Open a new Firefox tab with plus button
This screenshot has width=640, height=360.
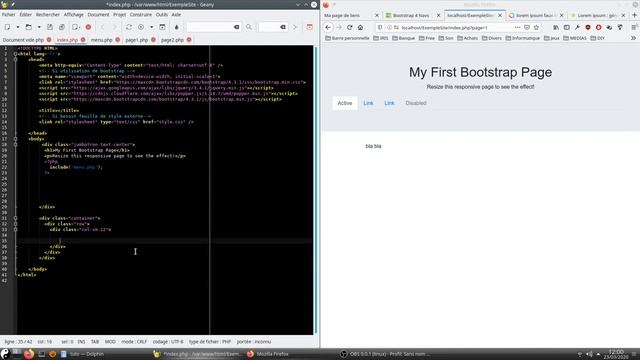point(634,15)
